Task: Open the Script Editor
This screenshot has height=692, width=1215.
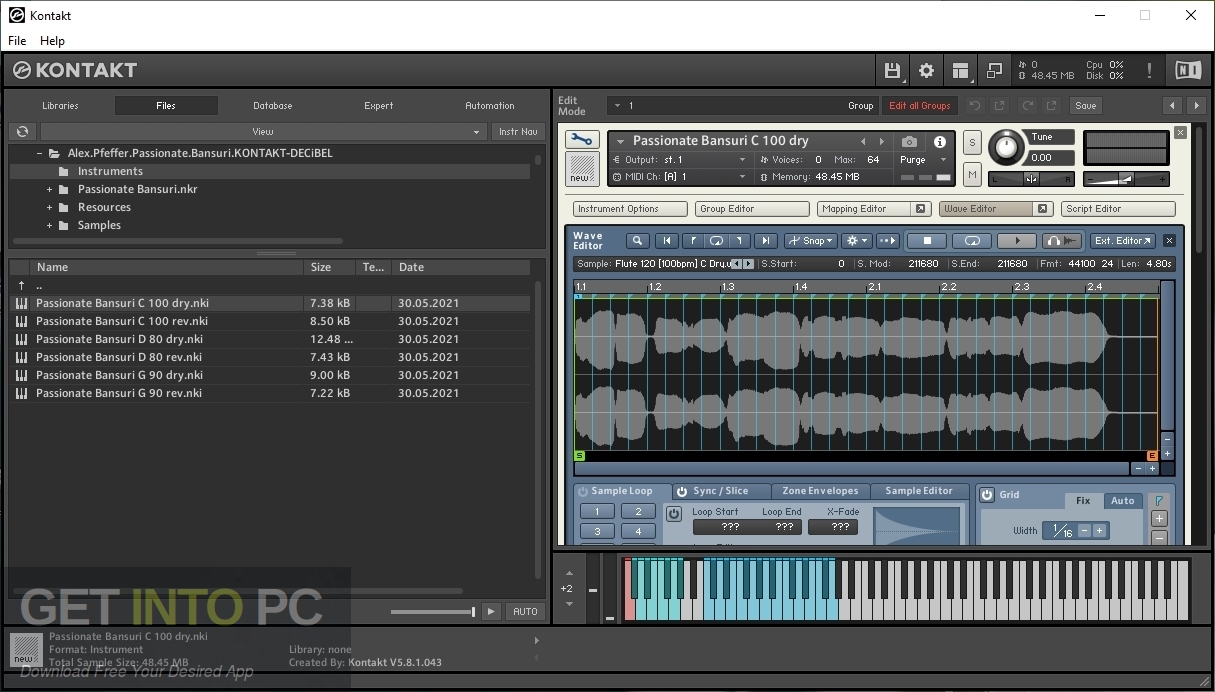Action: click(1118, 209)
